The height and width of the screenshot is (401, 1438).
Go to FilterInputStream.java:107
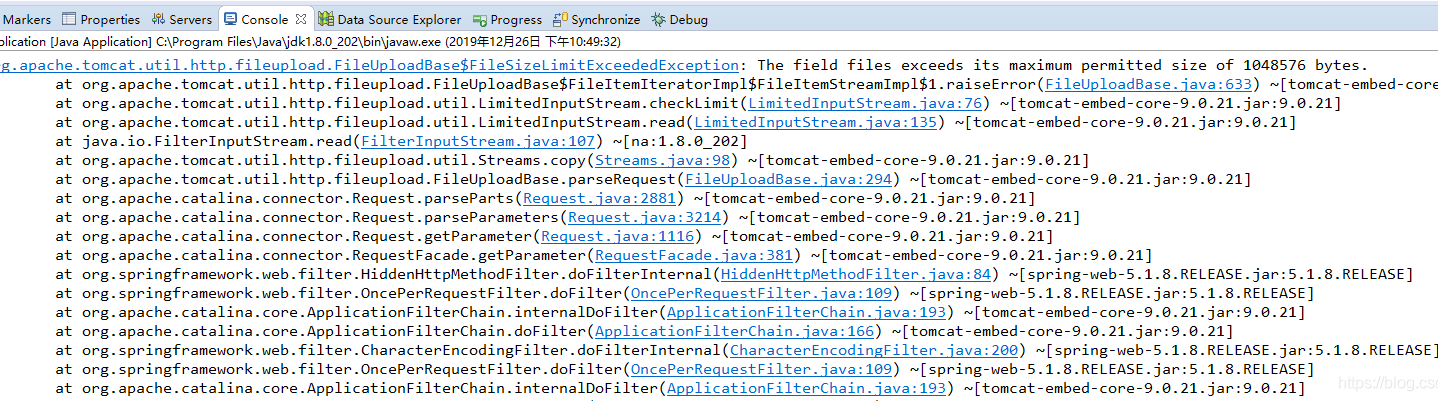click(x=478, y=142)
